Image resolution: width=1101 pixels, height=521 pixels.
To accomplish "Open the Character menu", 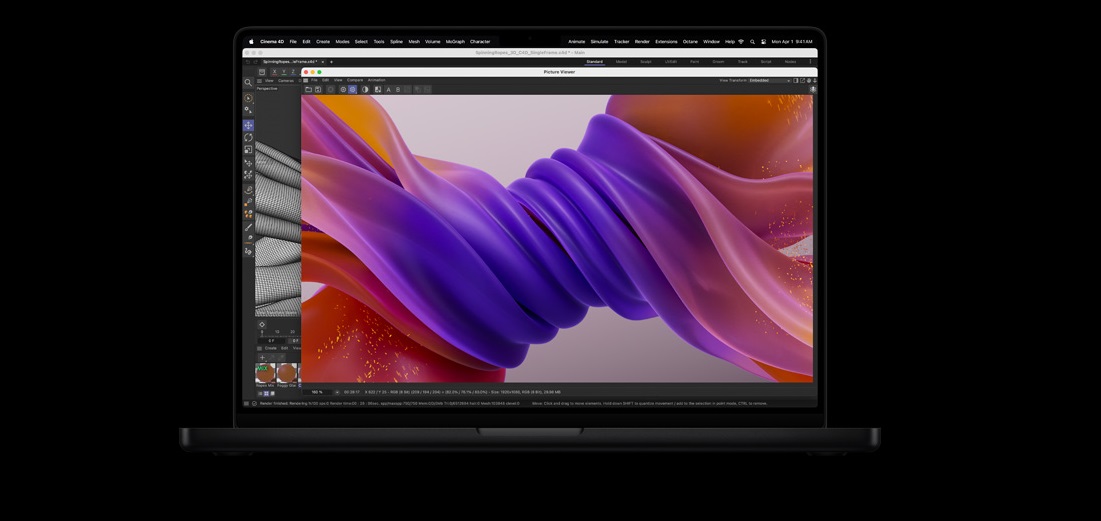I will point(480,41).
